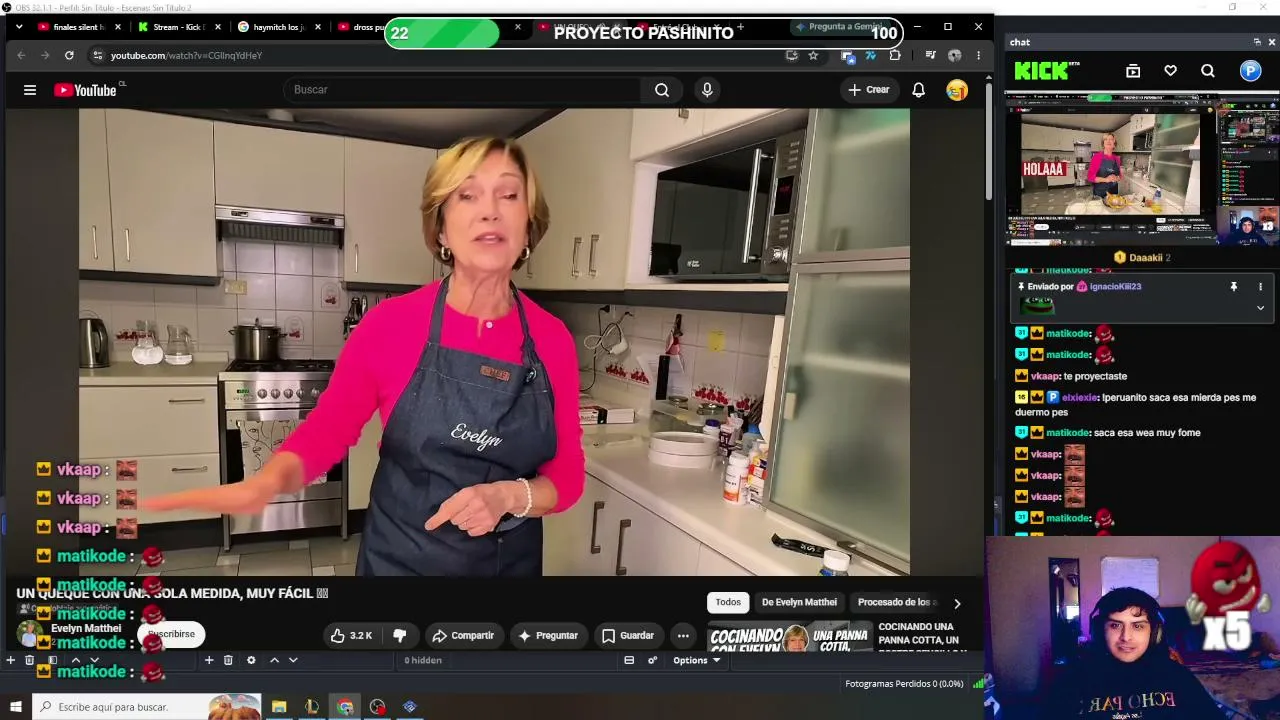
Task: Subscribe to Evelyn Matthei's channel
Action: (x=171, y=634)
